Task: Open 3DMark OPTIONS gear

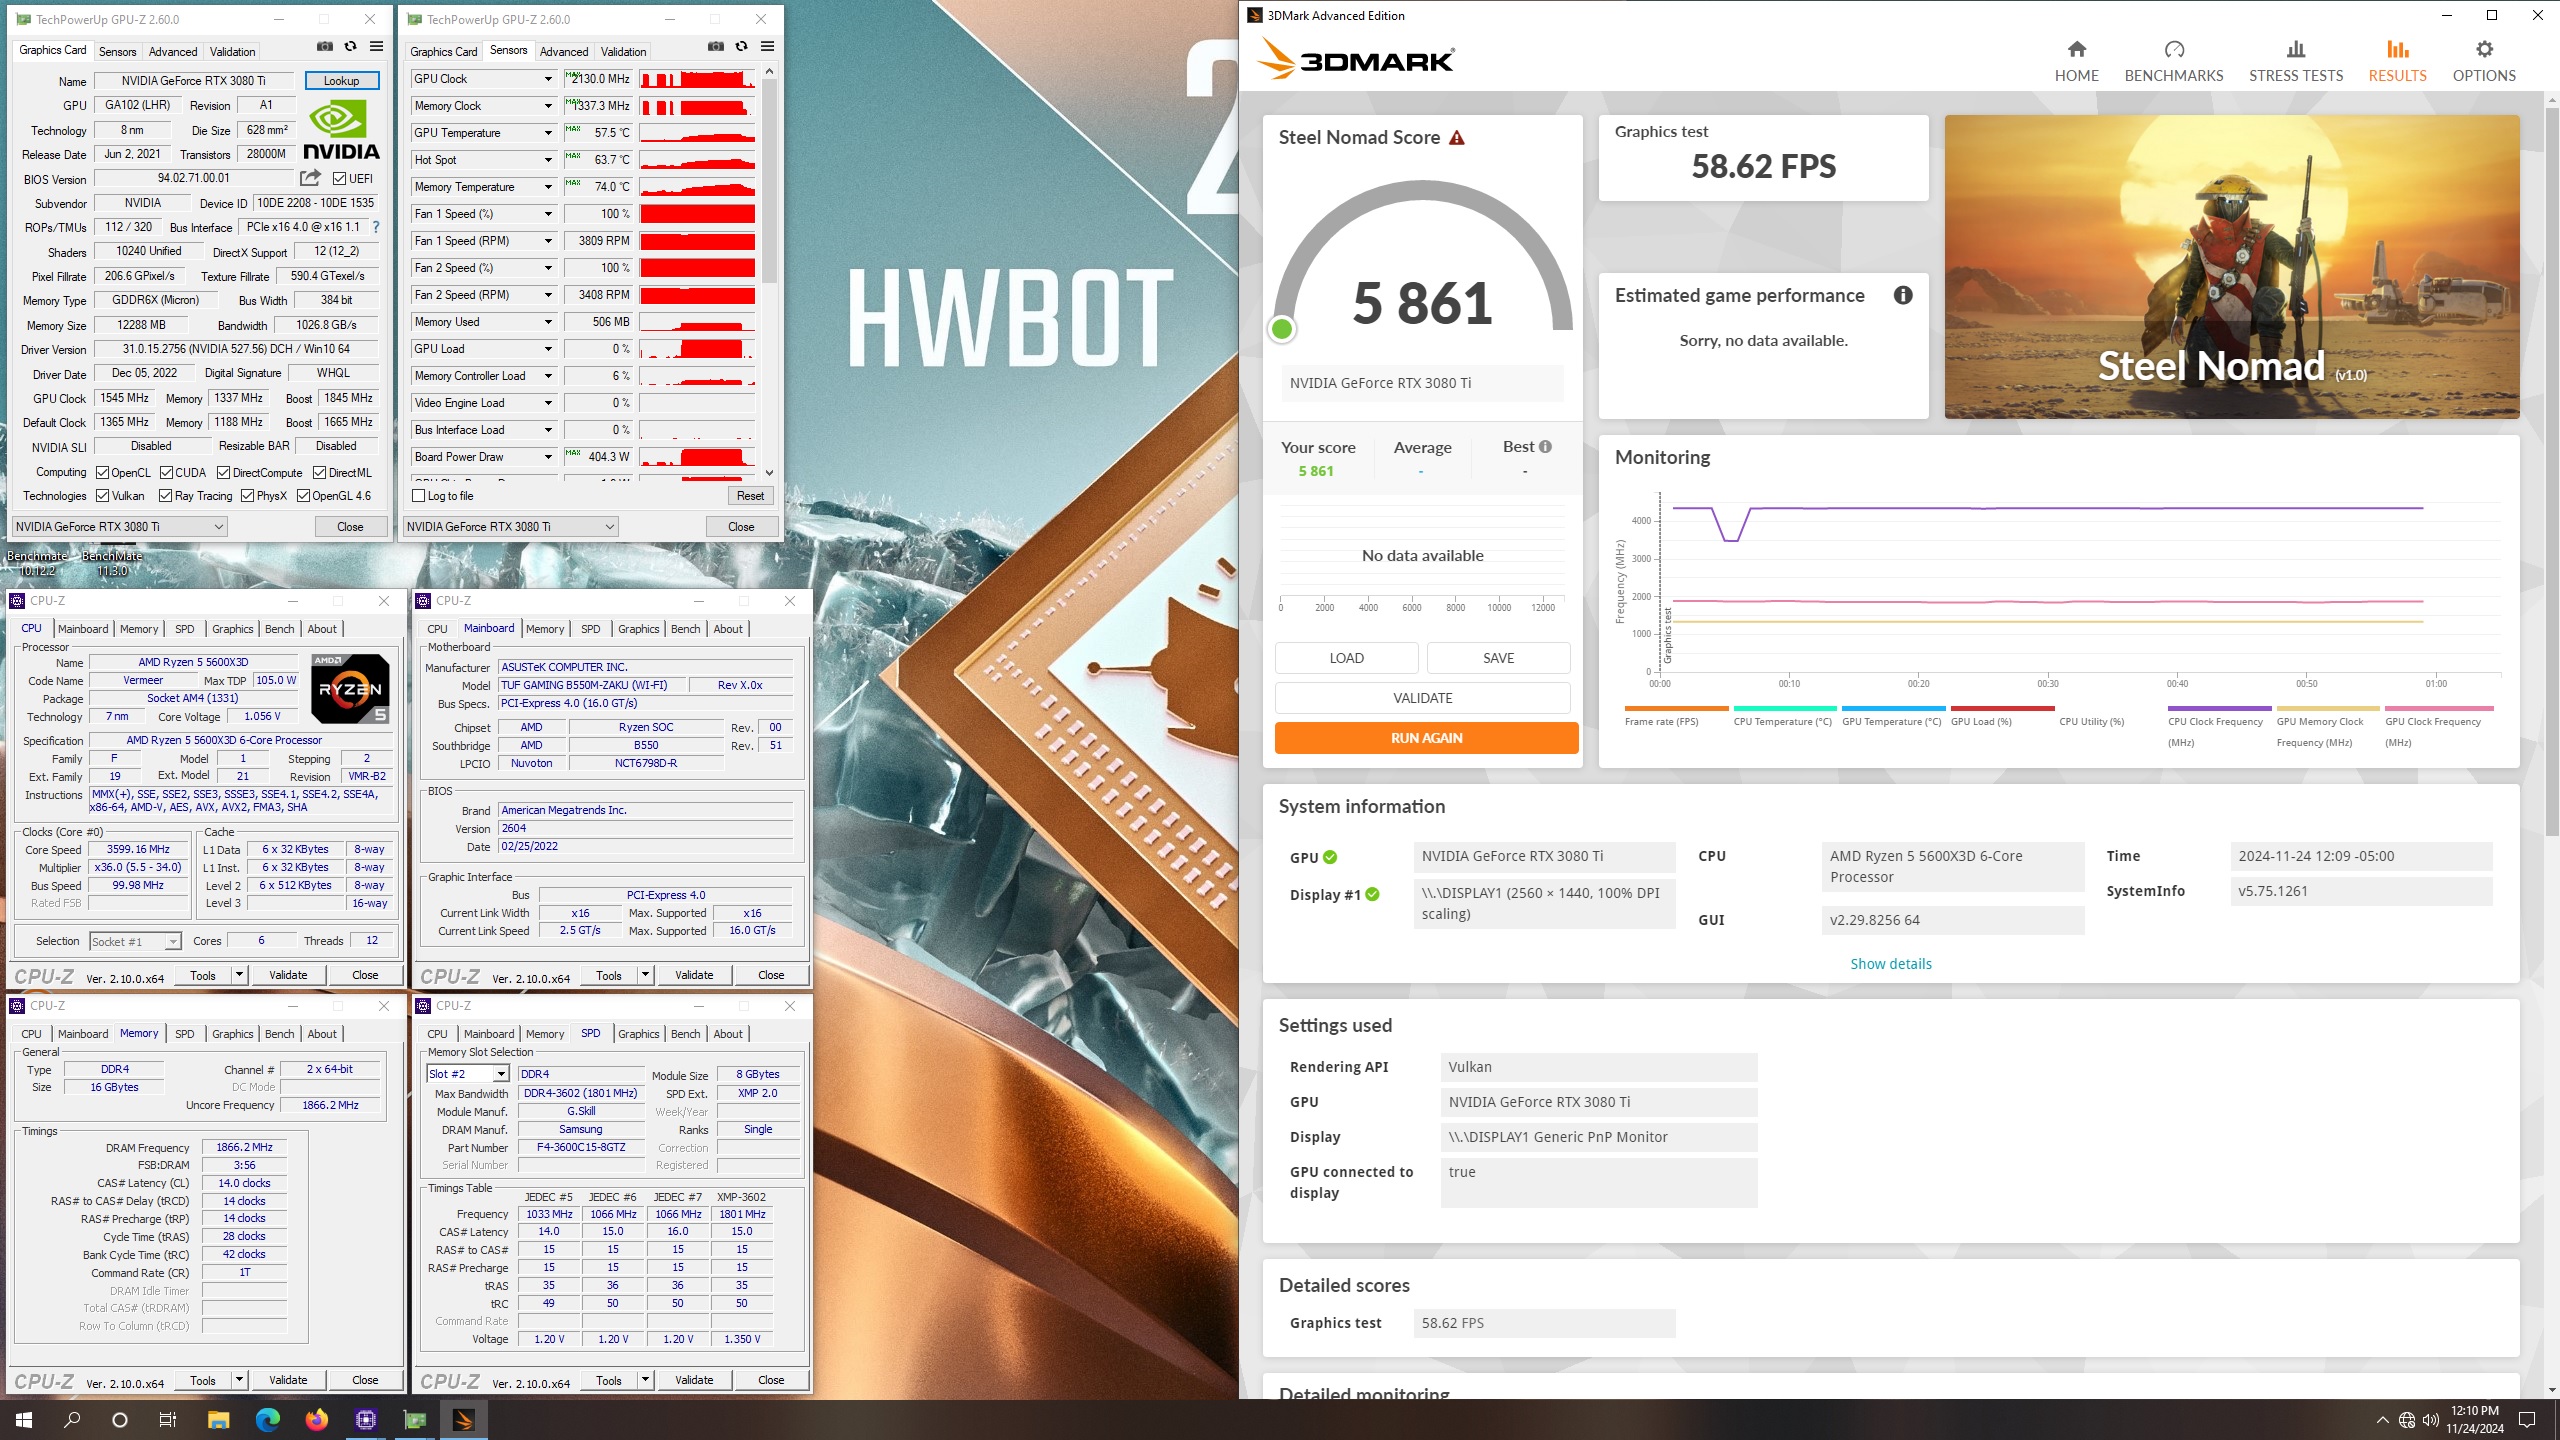Action: [2483, 61]
